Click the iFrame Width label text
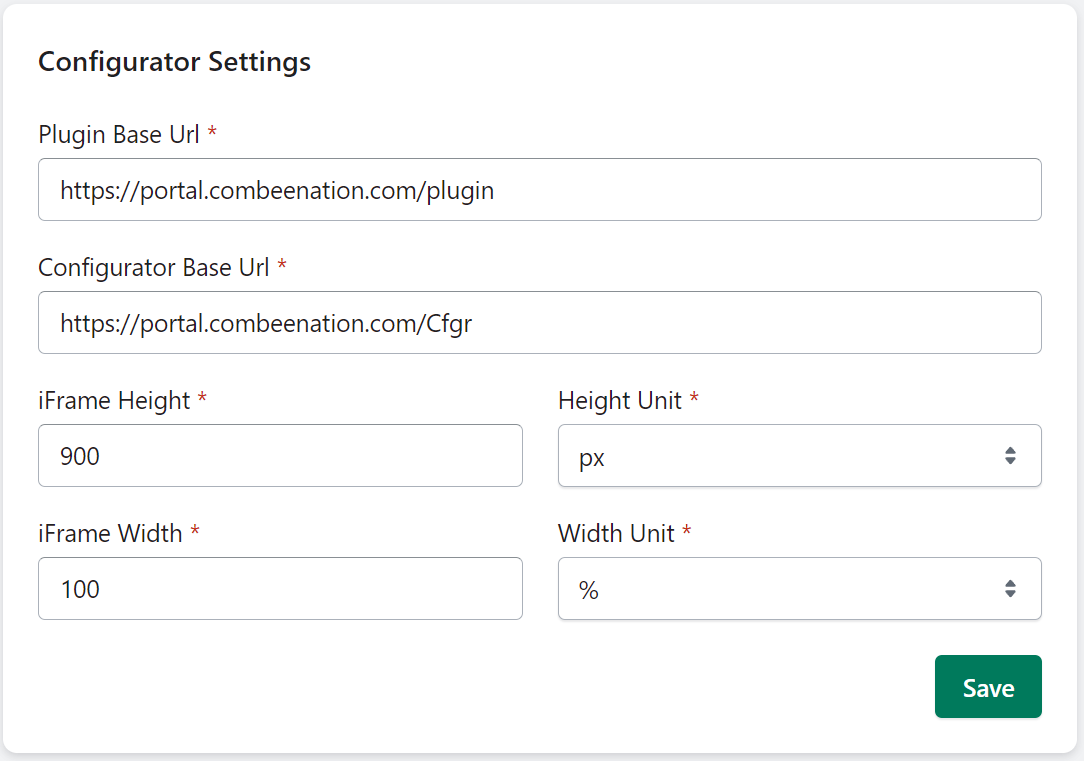Image resolution: width=1084 pixels, height=761 pixels. (x=110, y=533)
